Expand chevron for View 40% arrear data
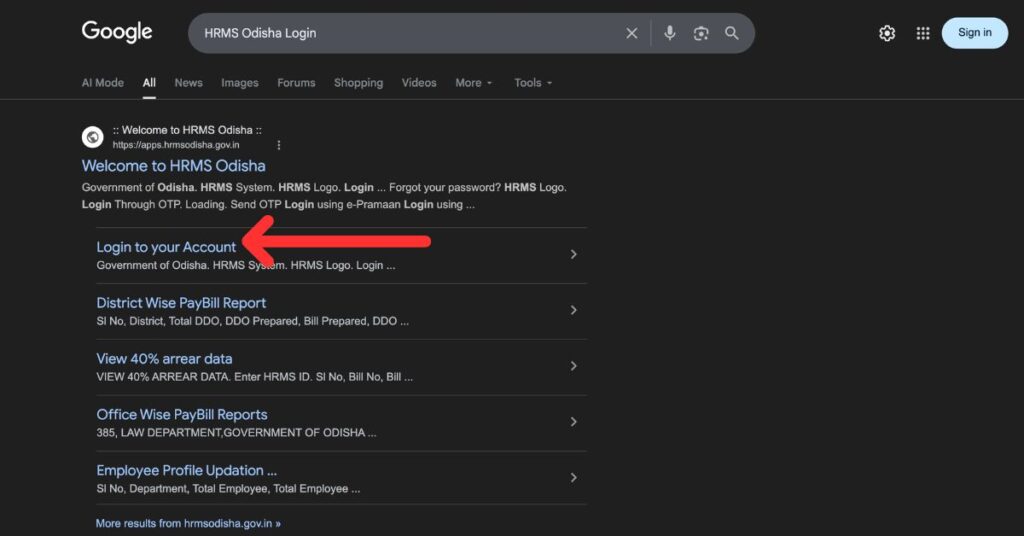This screenshot has width=1024, height=536. [573, 366]
